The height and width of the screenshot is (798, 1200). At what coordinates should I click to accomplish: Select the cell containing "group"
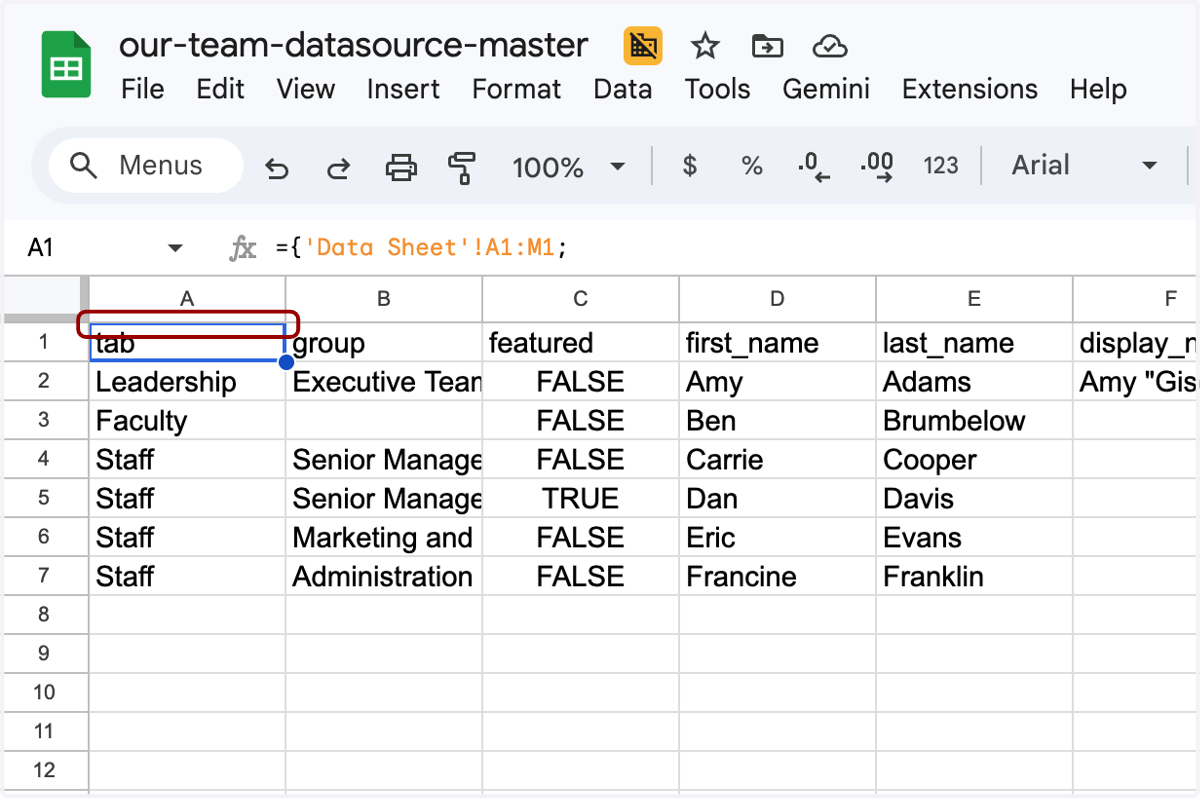coord(384,343)
